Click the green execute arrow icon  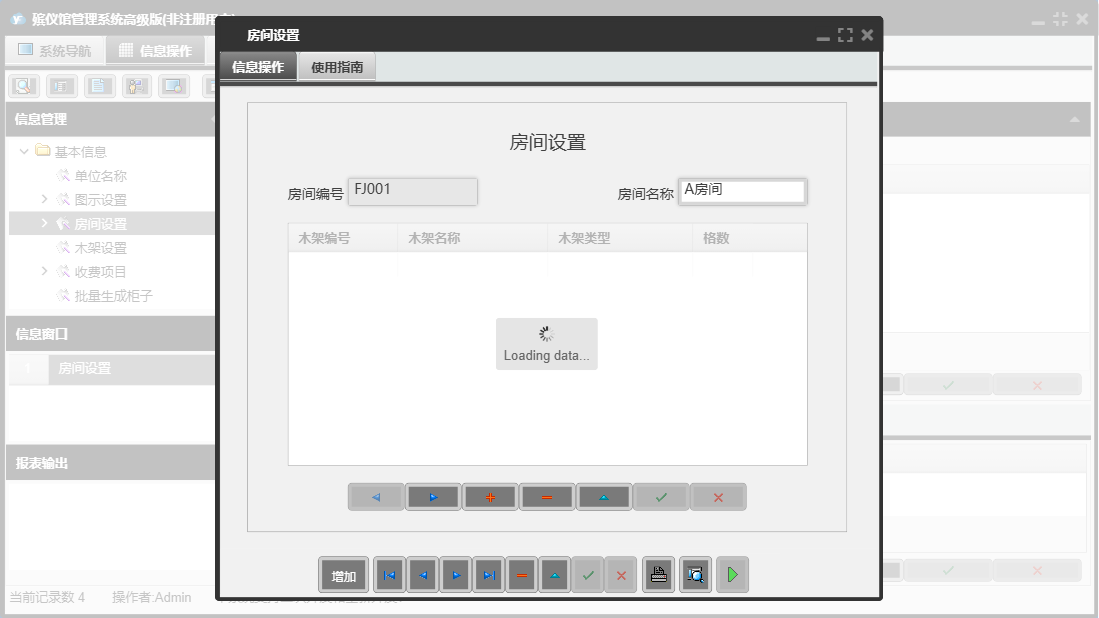tap(731, 574)
